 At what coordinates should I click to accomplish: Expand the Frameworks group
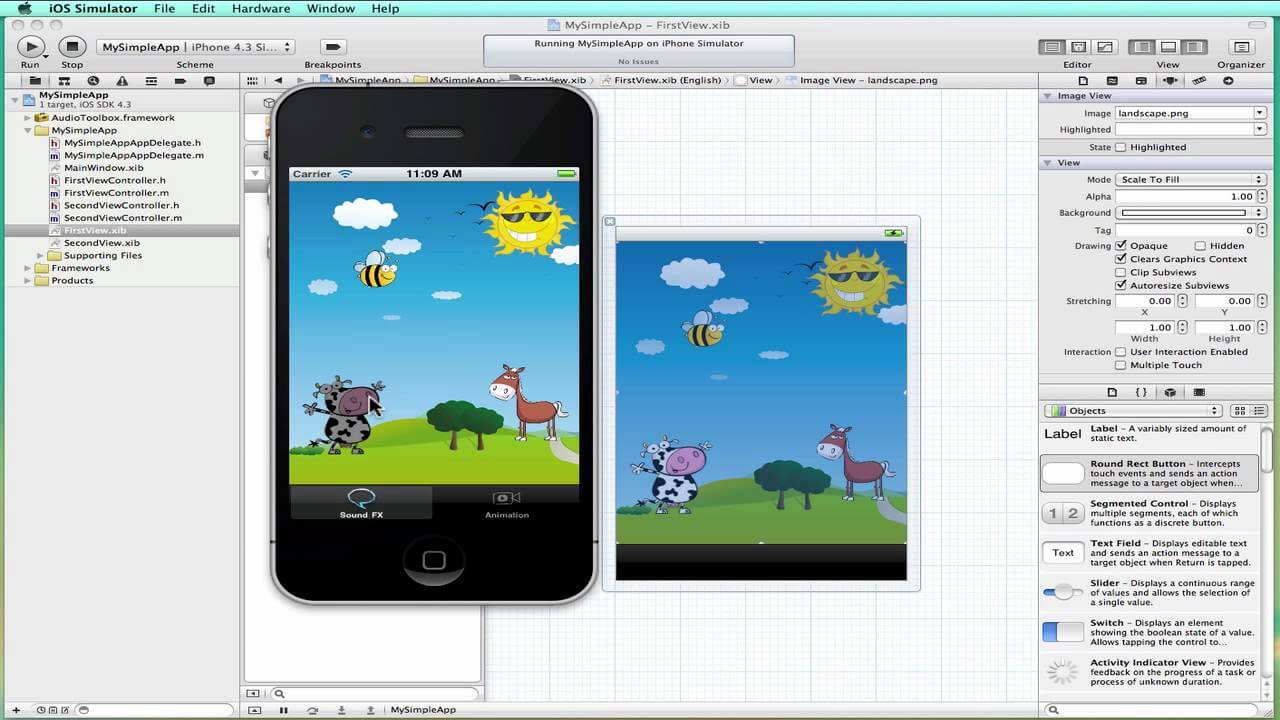click(x=28, y=268)
